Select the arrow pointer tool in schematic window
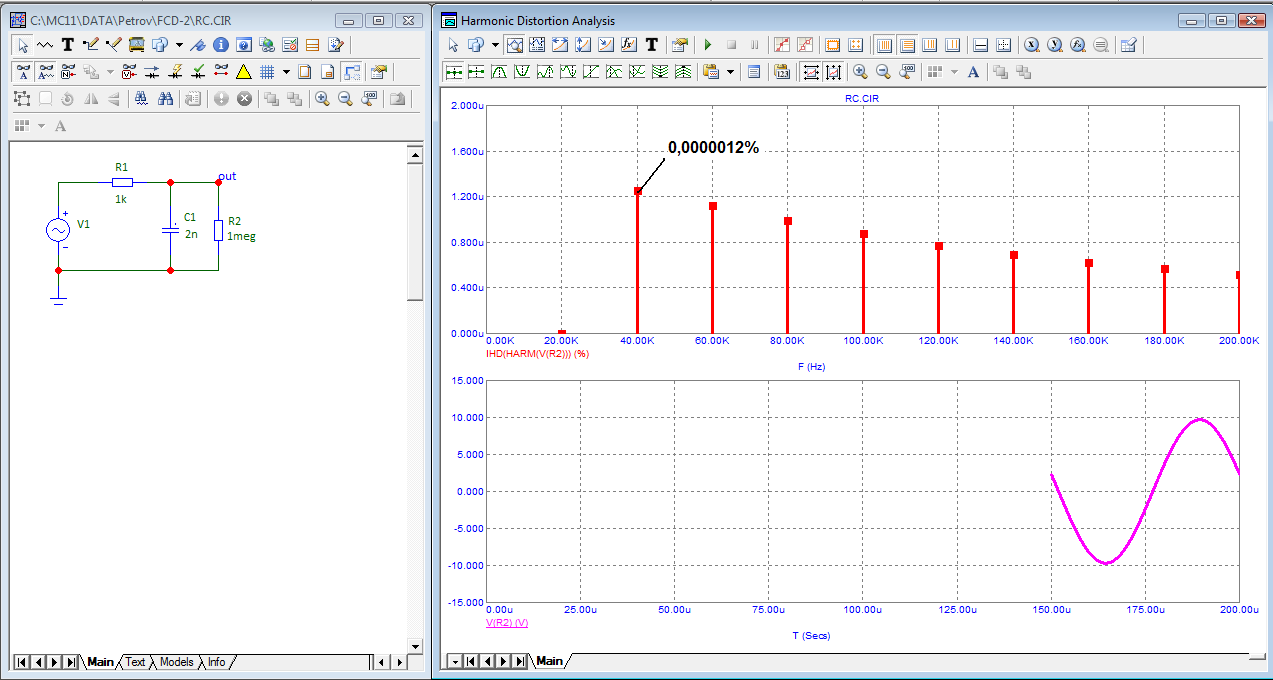1273x680 pixels. click(23, 45)
